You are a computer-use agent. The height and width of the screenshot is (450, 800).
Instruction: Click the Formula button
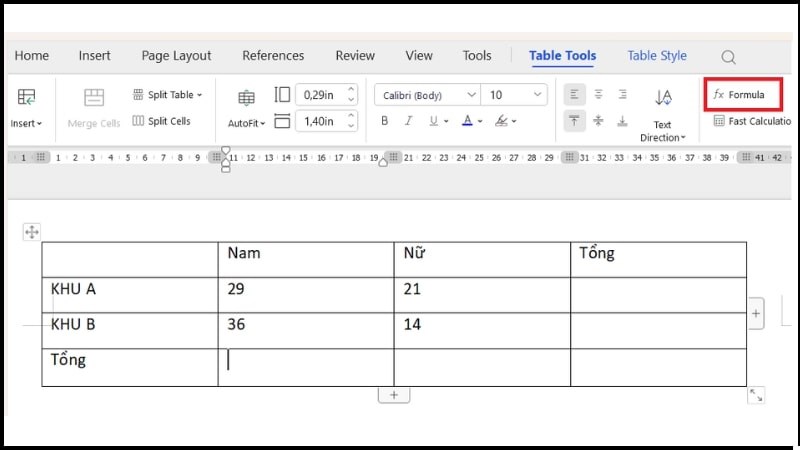coord(742,94)
